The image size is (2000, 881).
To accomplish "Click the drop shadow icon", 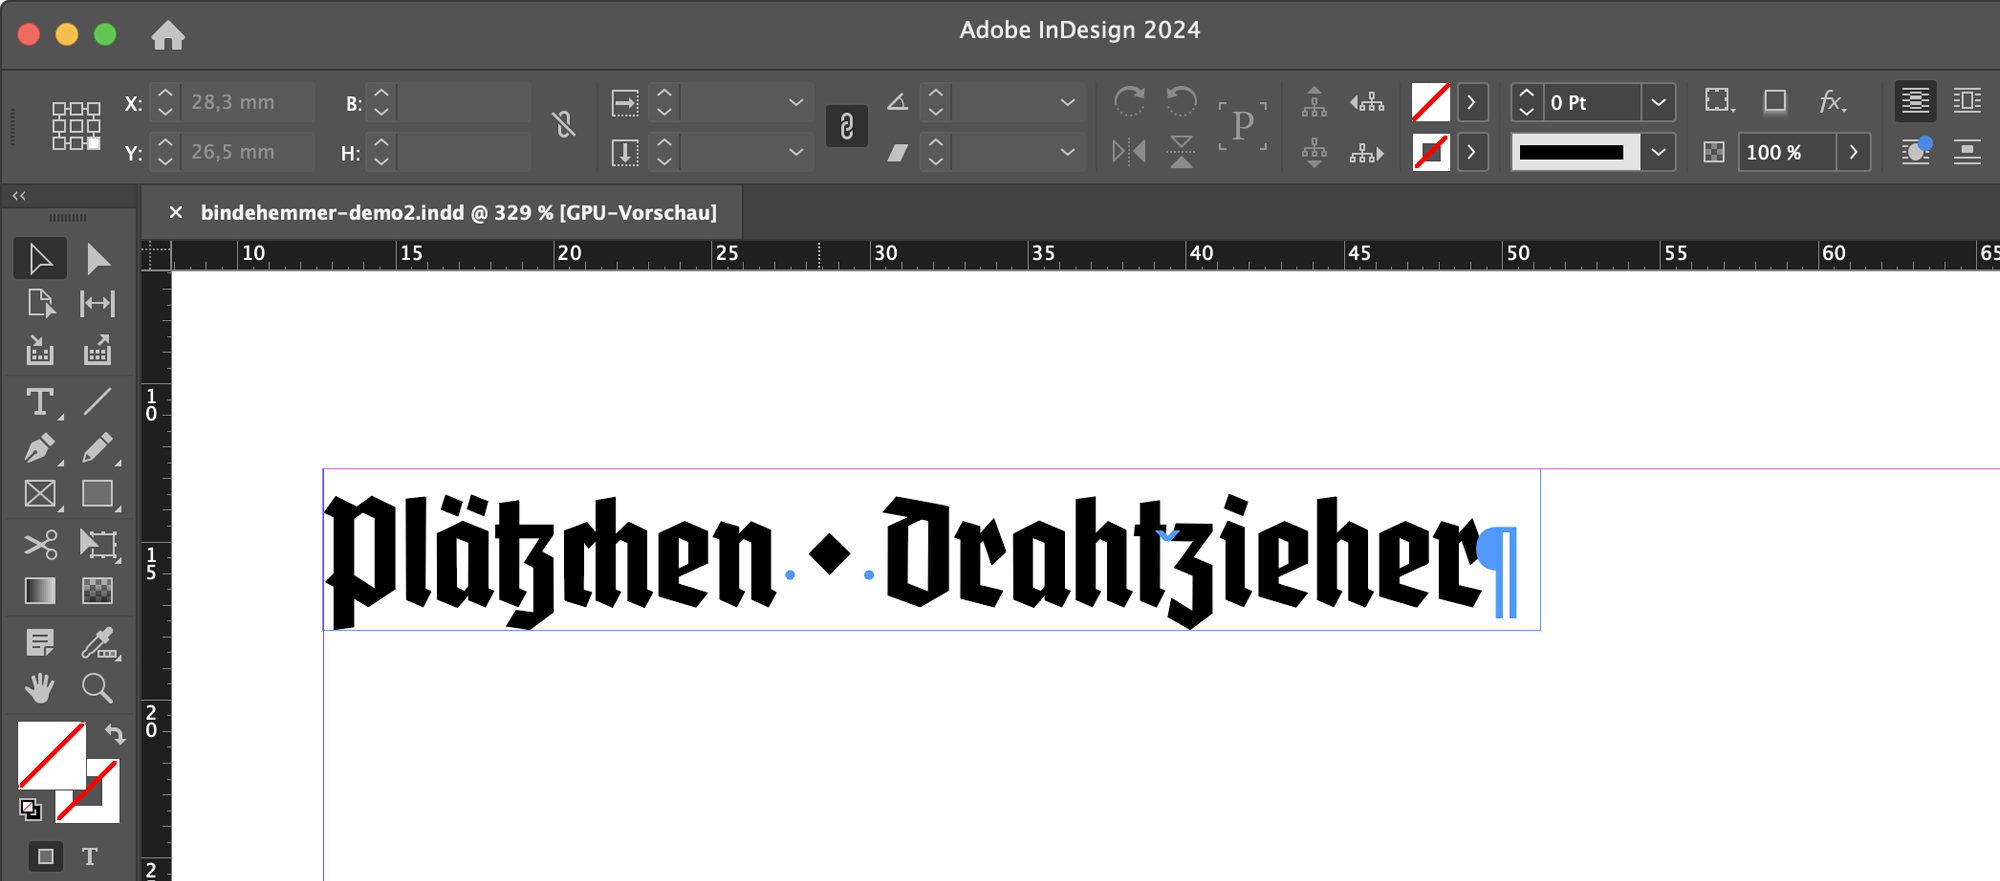I will point(1775,101).
